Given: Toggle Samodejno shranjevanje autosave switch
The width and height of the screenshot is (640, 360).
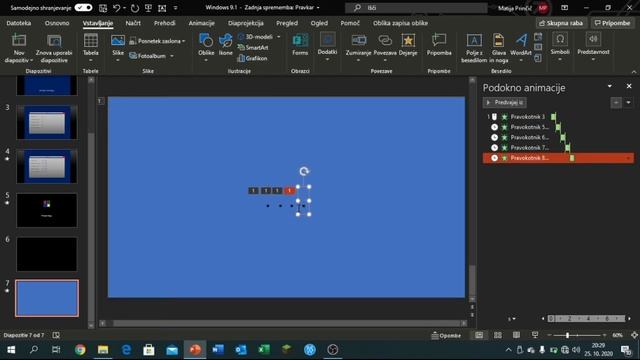Looking at the screenshot, I should (x=84, y=8).
